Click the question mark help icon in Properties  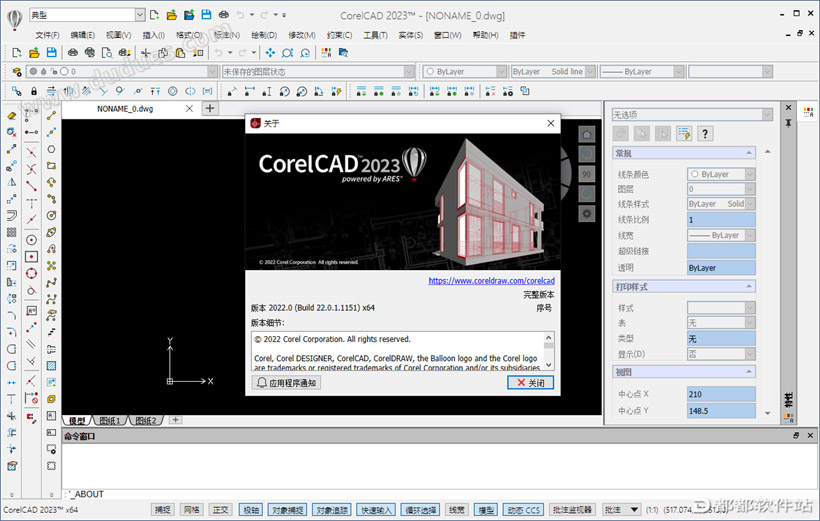[x=705, y=134]
